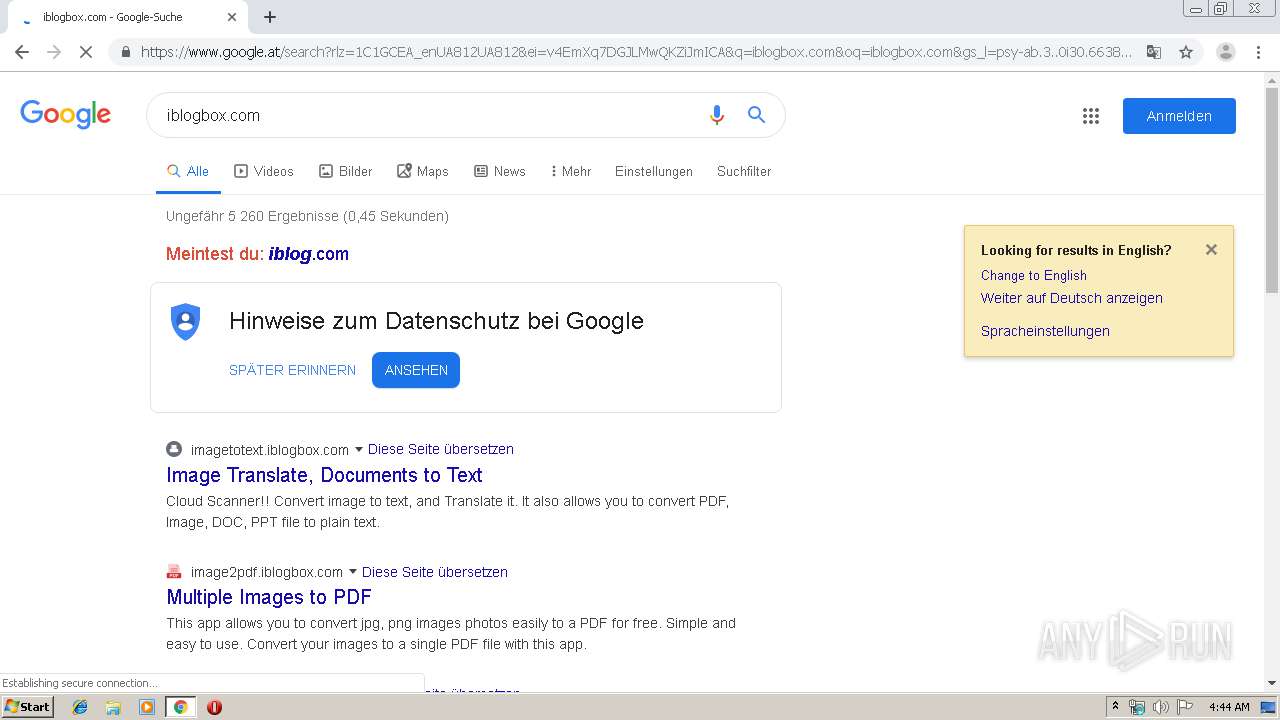
Task: Expand dropdown next to imagetotext.iblogbox.com
Action: [x=359, y=450]
